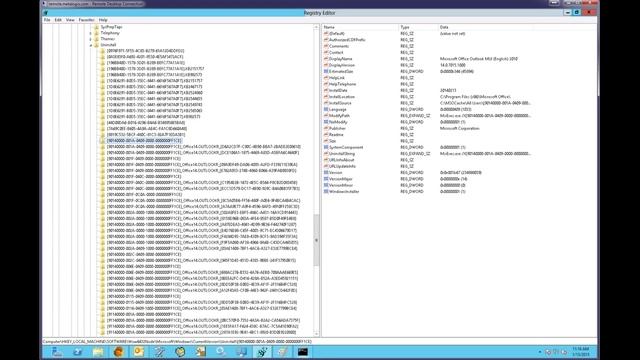Image resolution: width=640 pixels, height=360 pixels.
Task: Click the string icon beside Comments
Action: point(326,46)
